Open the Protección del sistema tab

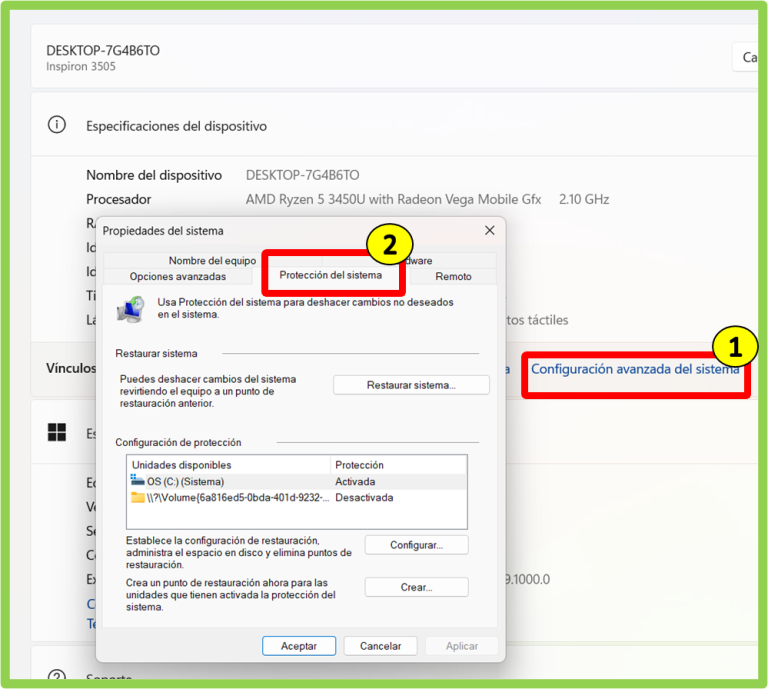pos(330,275)
